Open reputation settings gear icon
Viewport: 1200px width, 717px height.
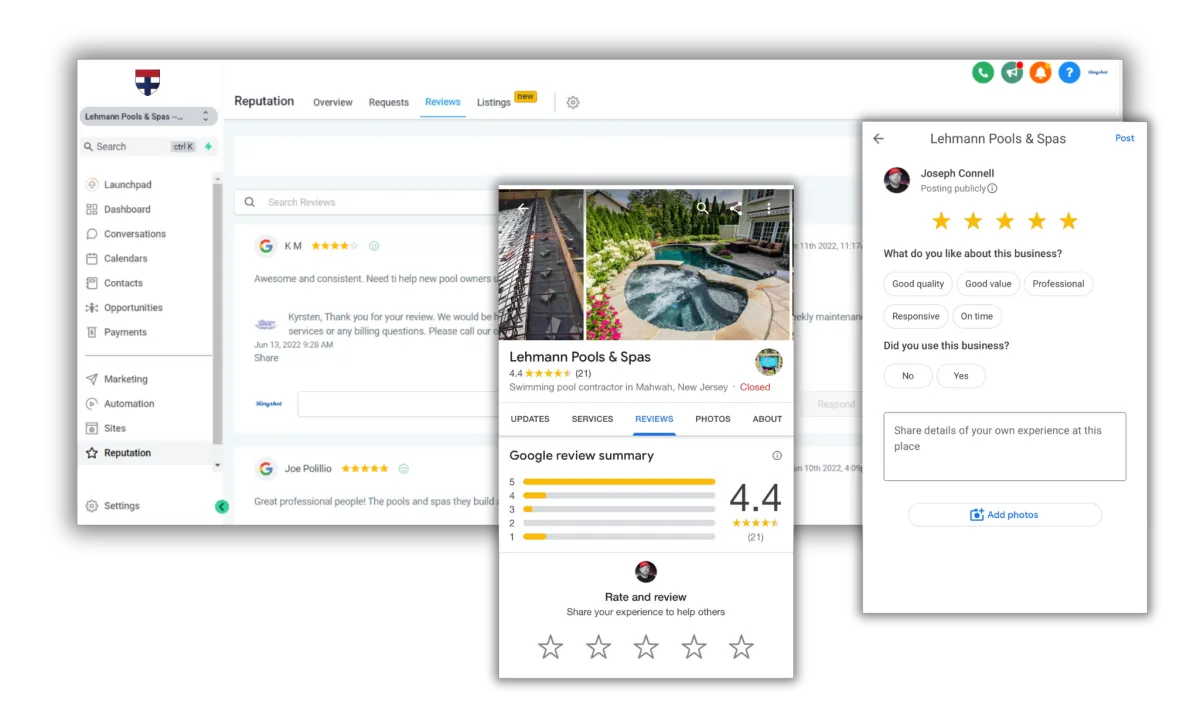[573, 102]
